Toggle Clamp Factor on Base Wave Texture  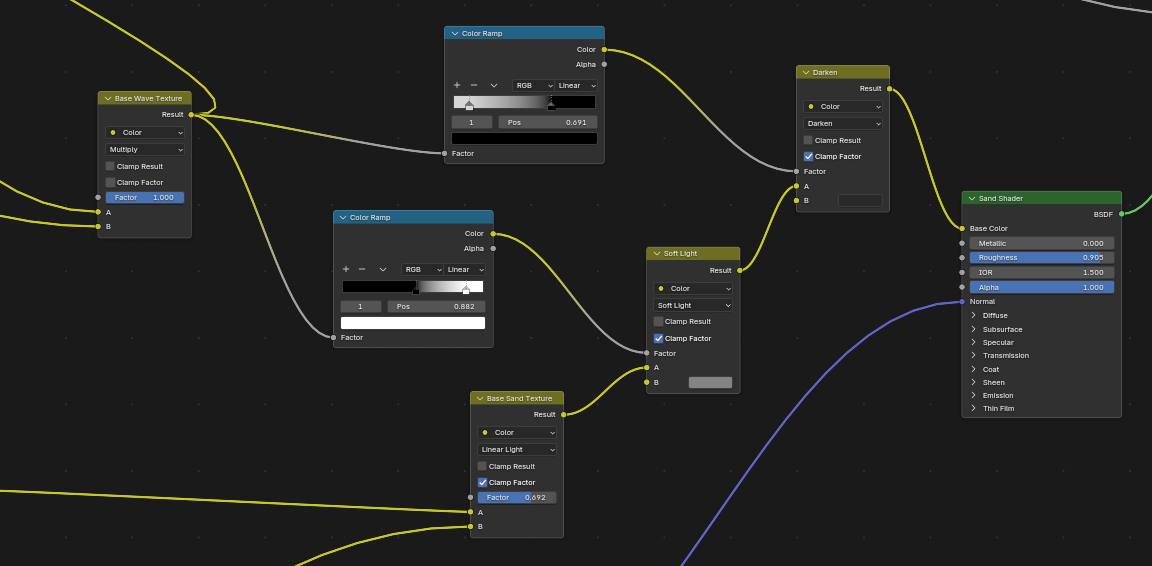110,182
